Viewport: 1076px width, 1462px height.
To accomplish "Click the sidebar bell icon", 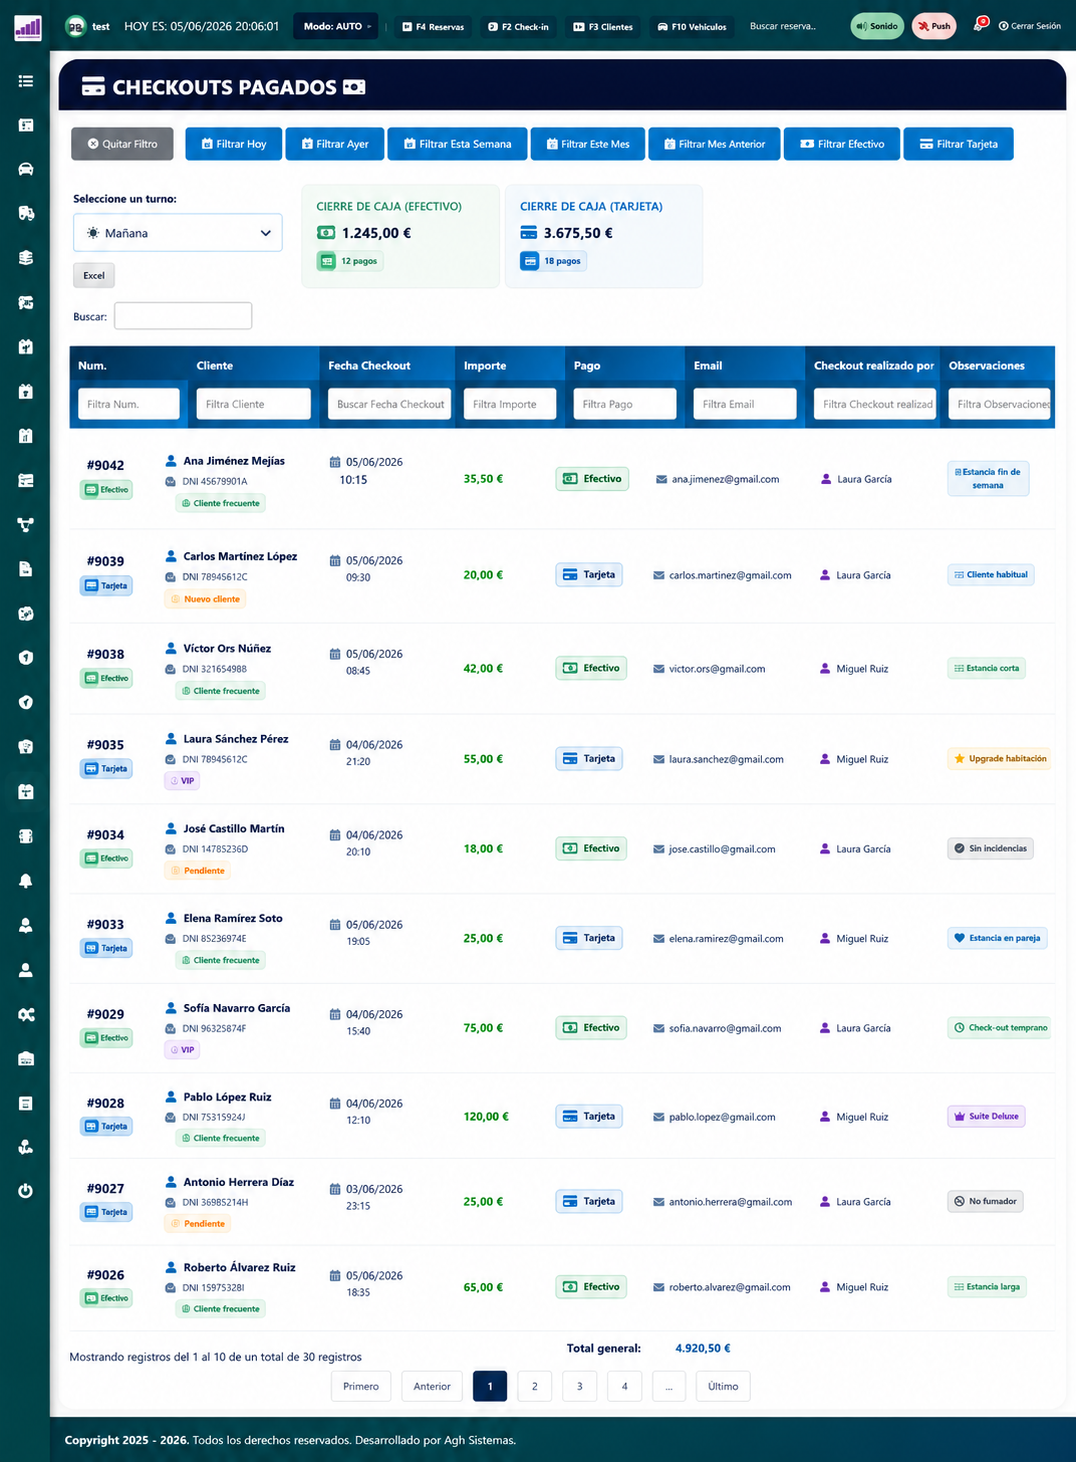I will point(26,881).
